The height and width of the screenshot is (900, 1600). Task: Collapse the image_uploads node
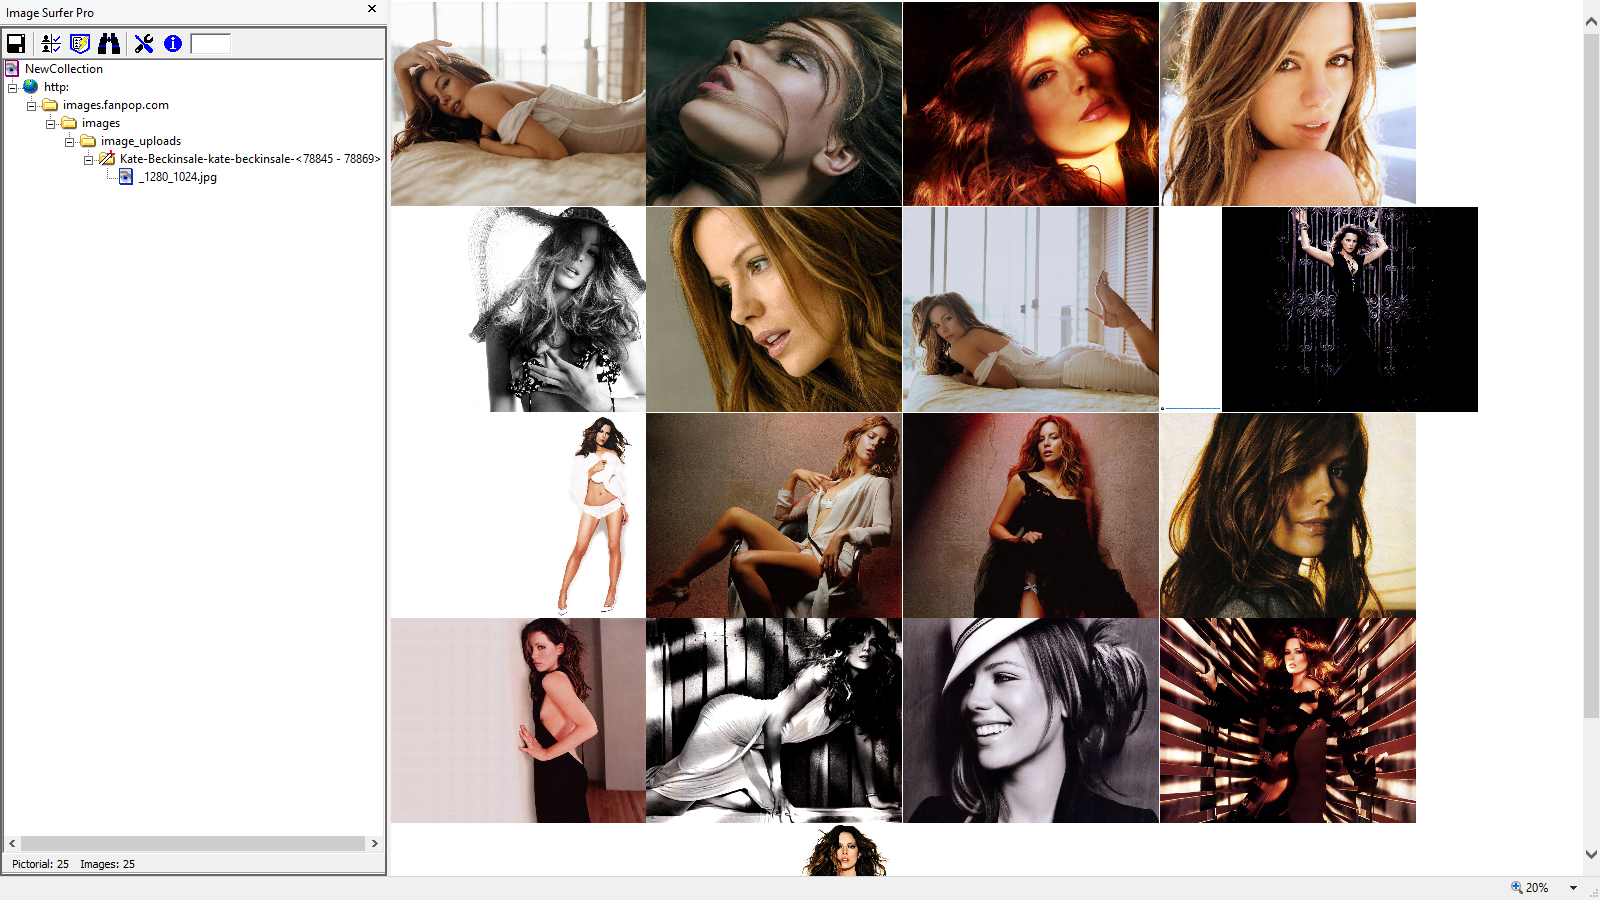tap(69, 142)
